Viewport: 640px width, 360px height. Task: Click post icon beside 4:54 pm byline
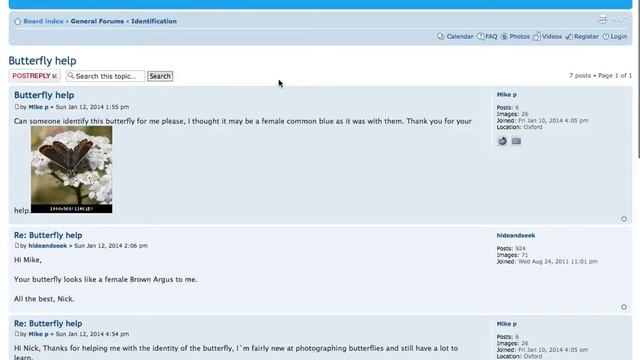point(17,334)
